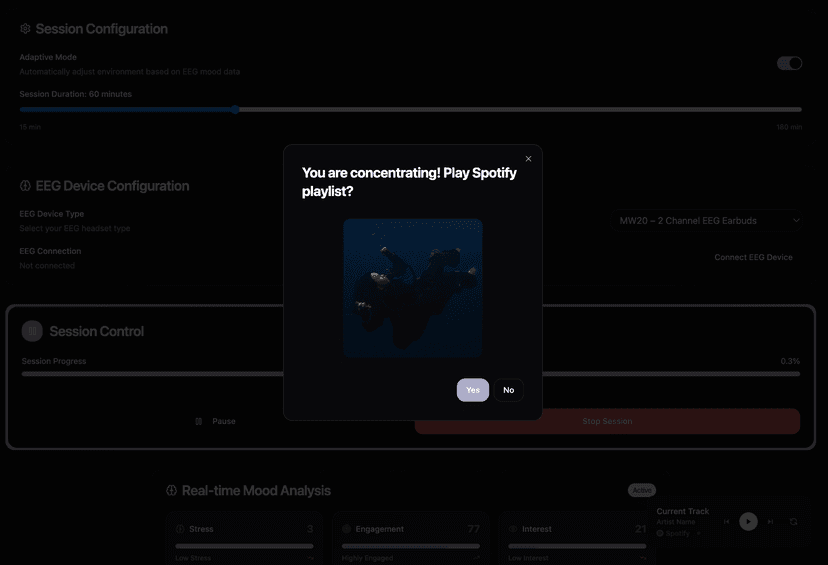Image resolution: width=828 pixels, height=565 pixels.
Task: Click Yes to play Spotify playlist
Action: pyautogui.click(x=473, y=390)
